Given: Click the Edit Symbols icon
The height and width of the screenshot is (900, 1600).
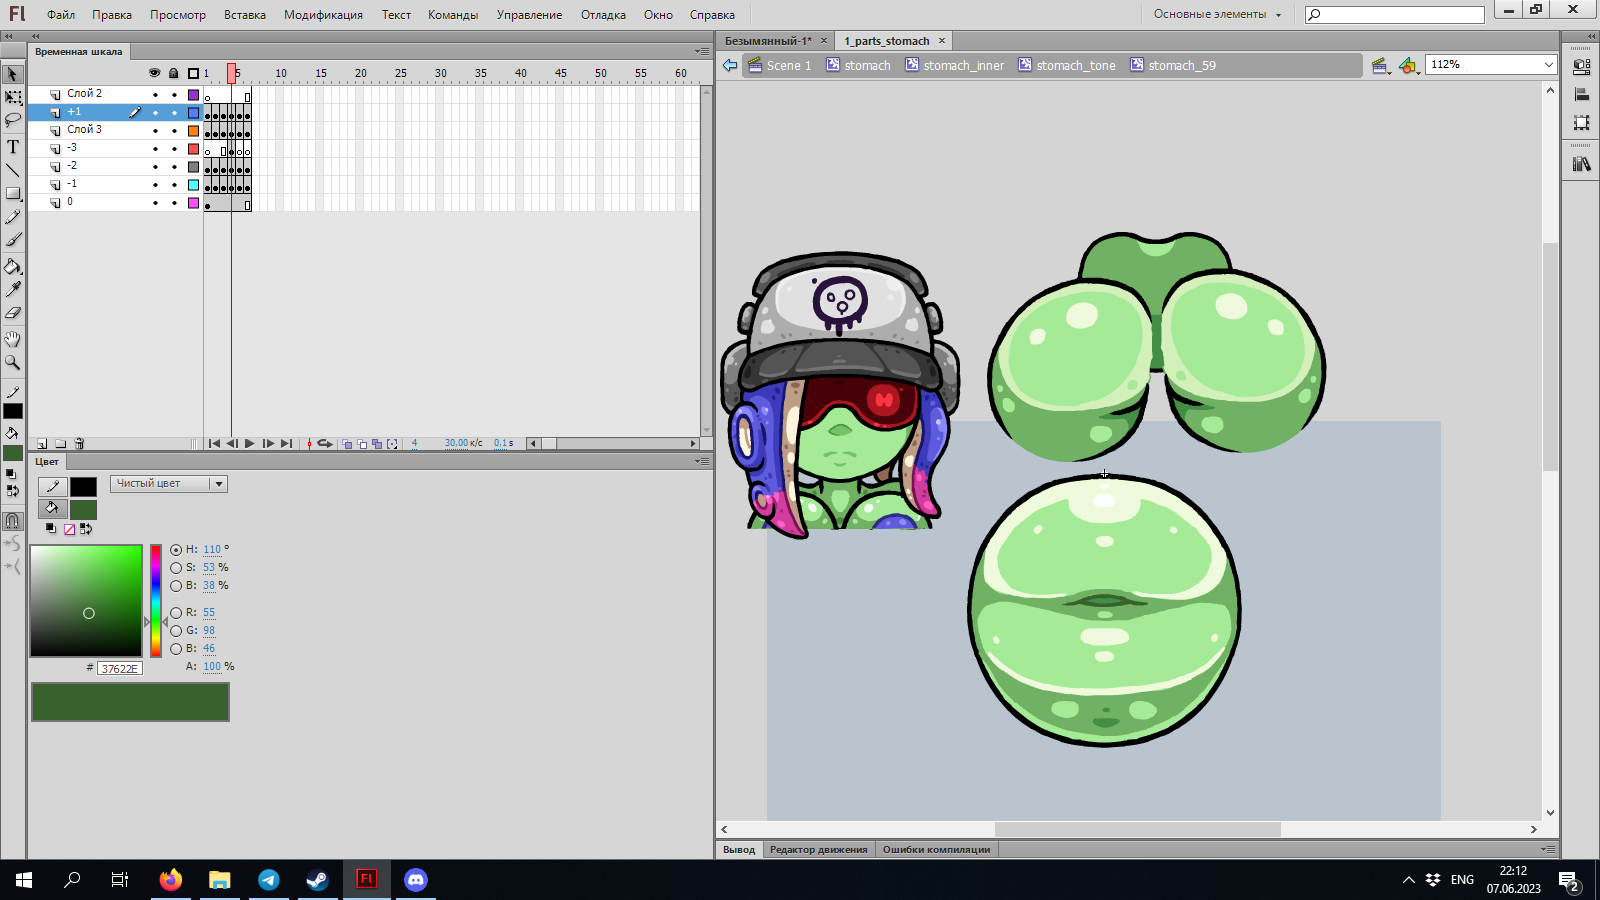Looking at the screenshot, I should click(1408, 66).
